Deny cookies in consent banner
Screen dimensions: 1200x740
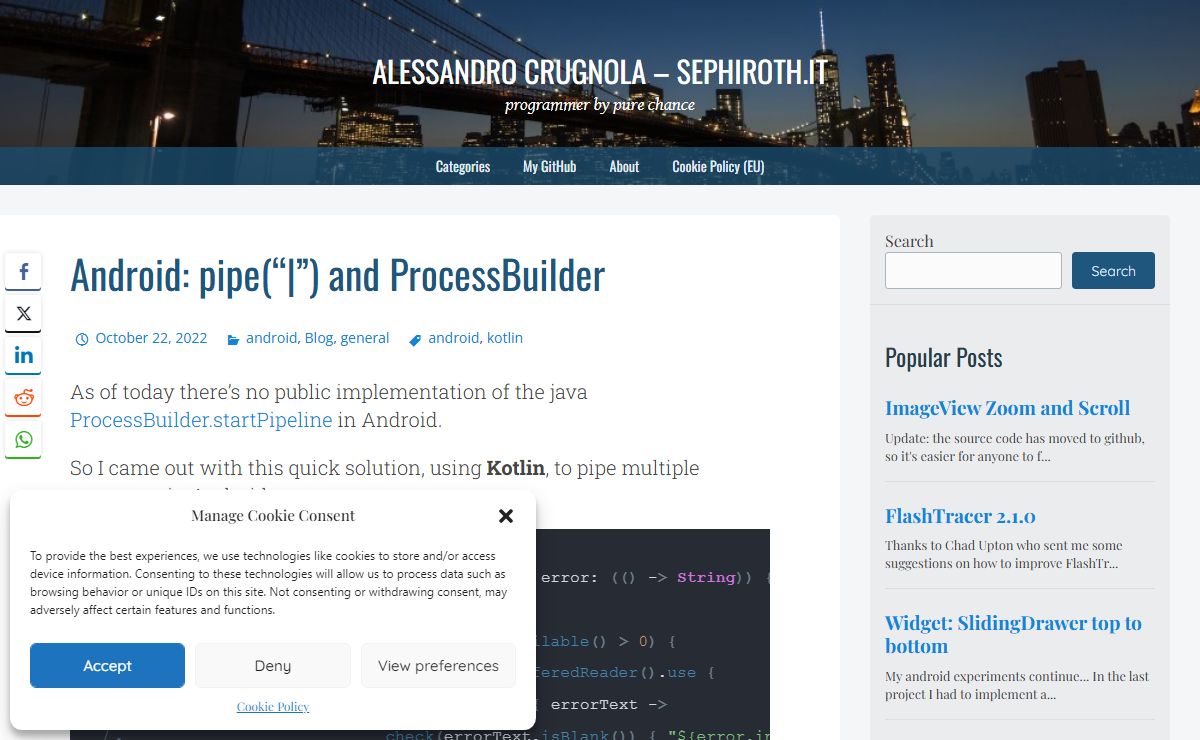[x=272, y=666]
